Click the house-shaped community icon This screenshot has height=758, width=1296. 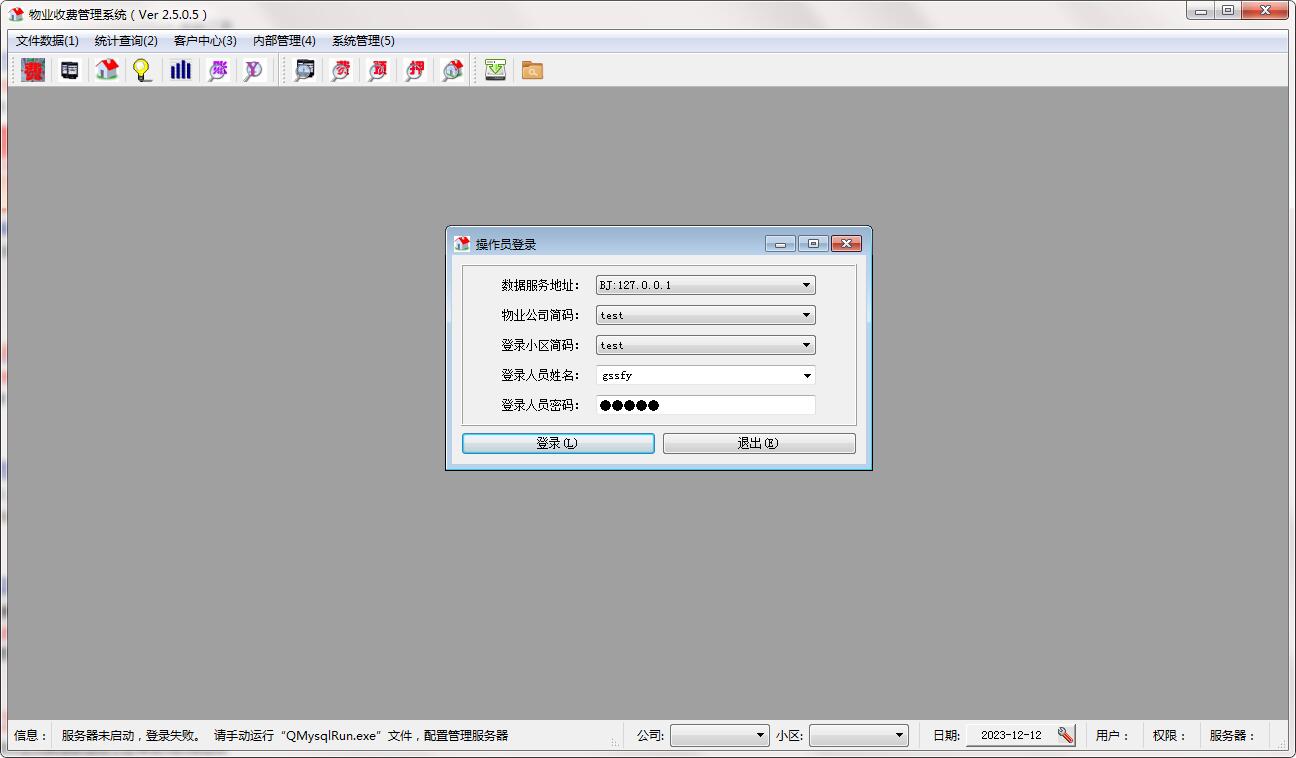tap(105, 70)
